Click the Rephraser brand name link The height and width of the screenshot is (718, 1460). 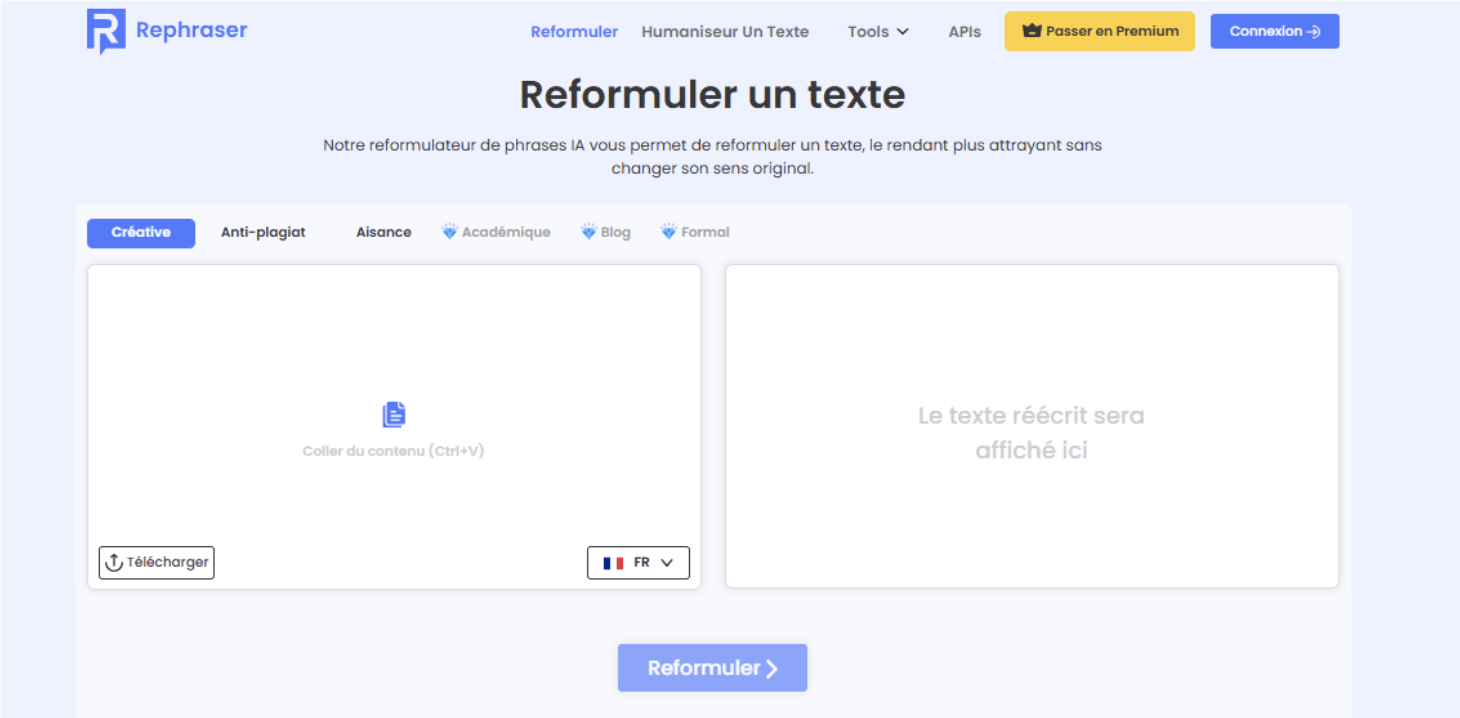pyautogui.click(x=191, y=30)
